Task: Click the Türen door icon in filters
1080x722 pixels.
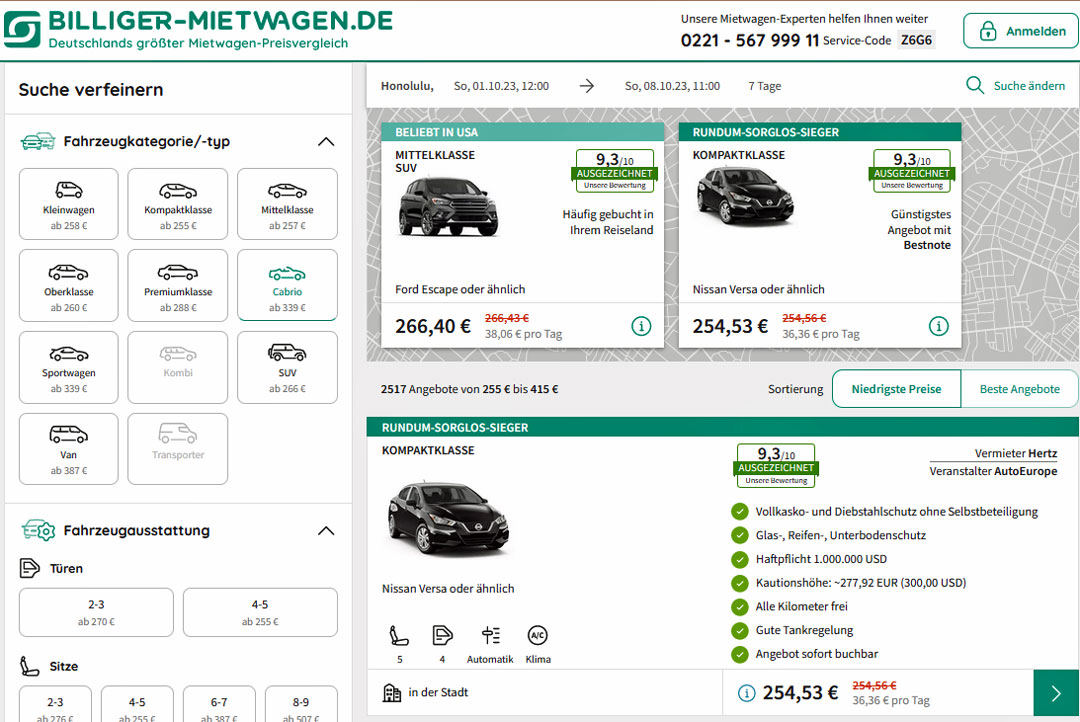Action: pyautogui.click(x=30, y=568)
